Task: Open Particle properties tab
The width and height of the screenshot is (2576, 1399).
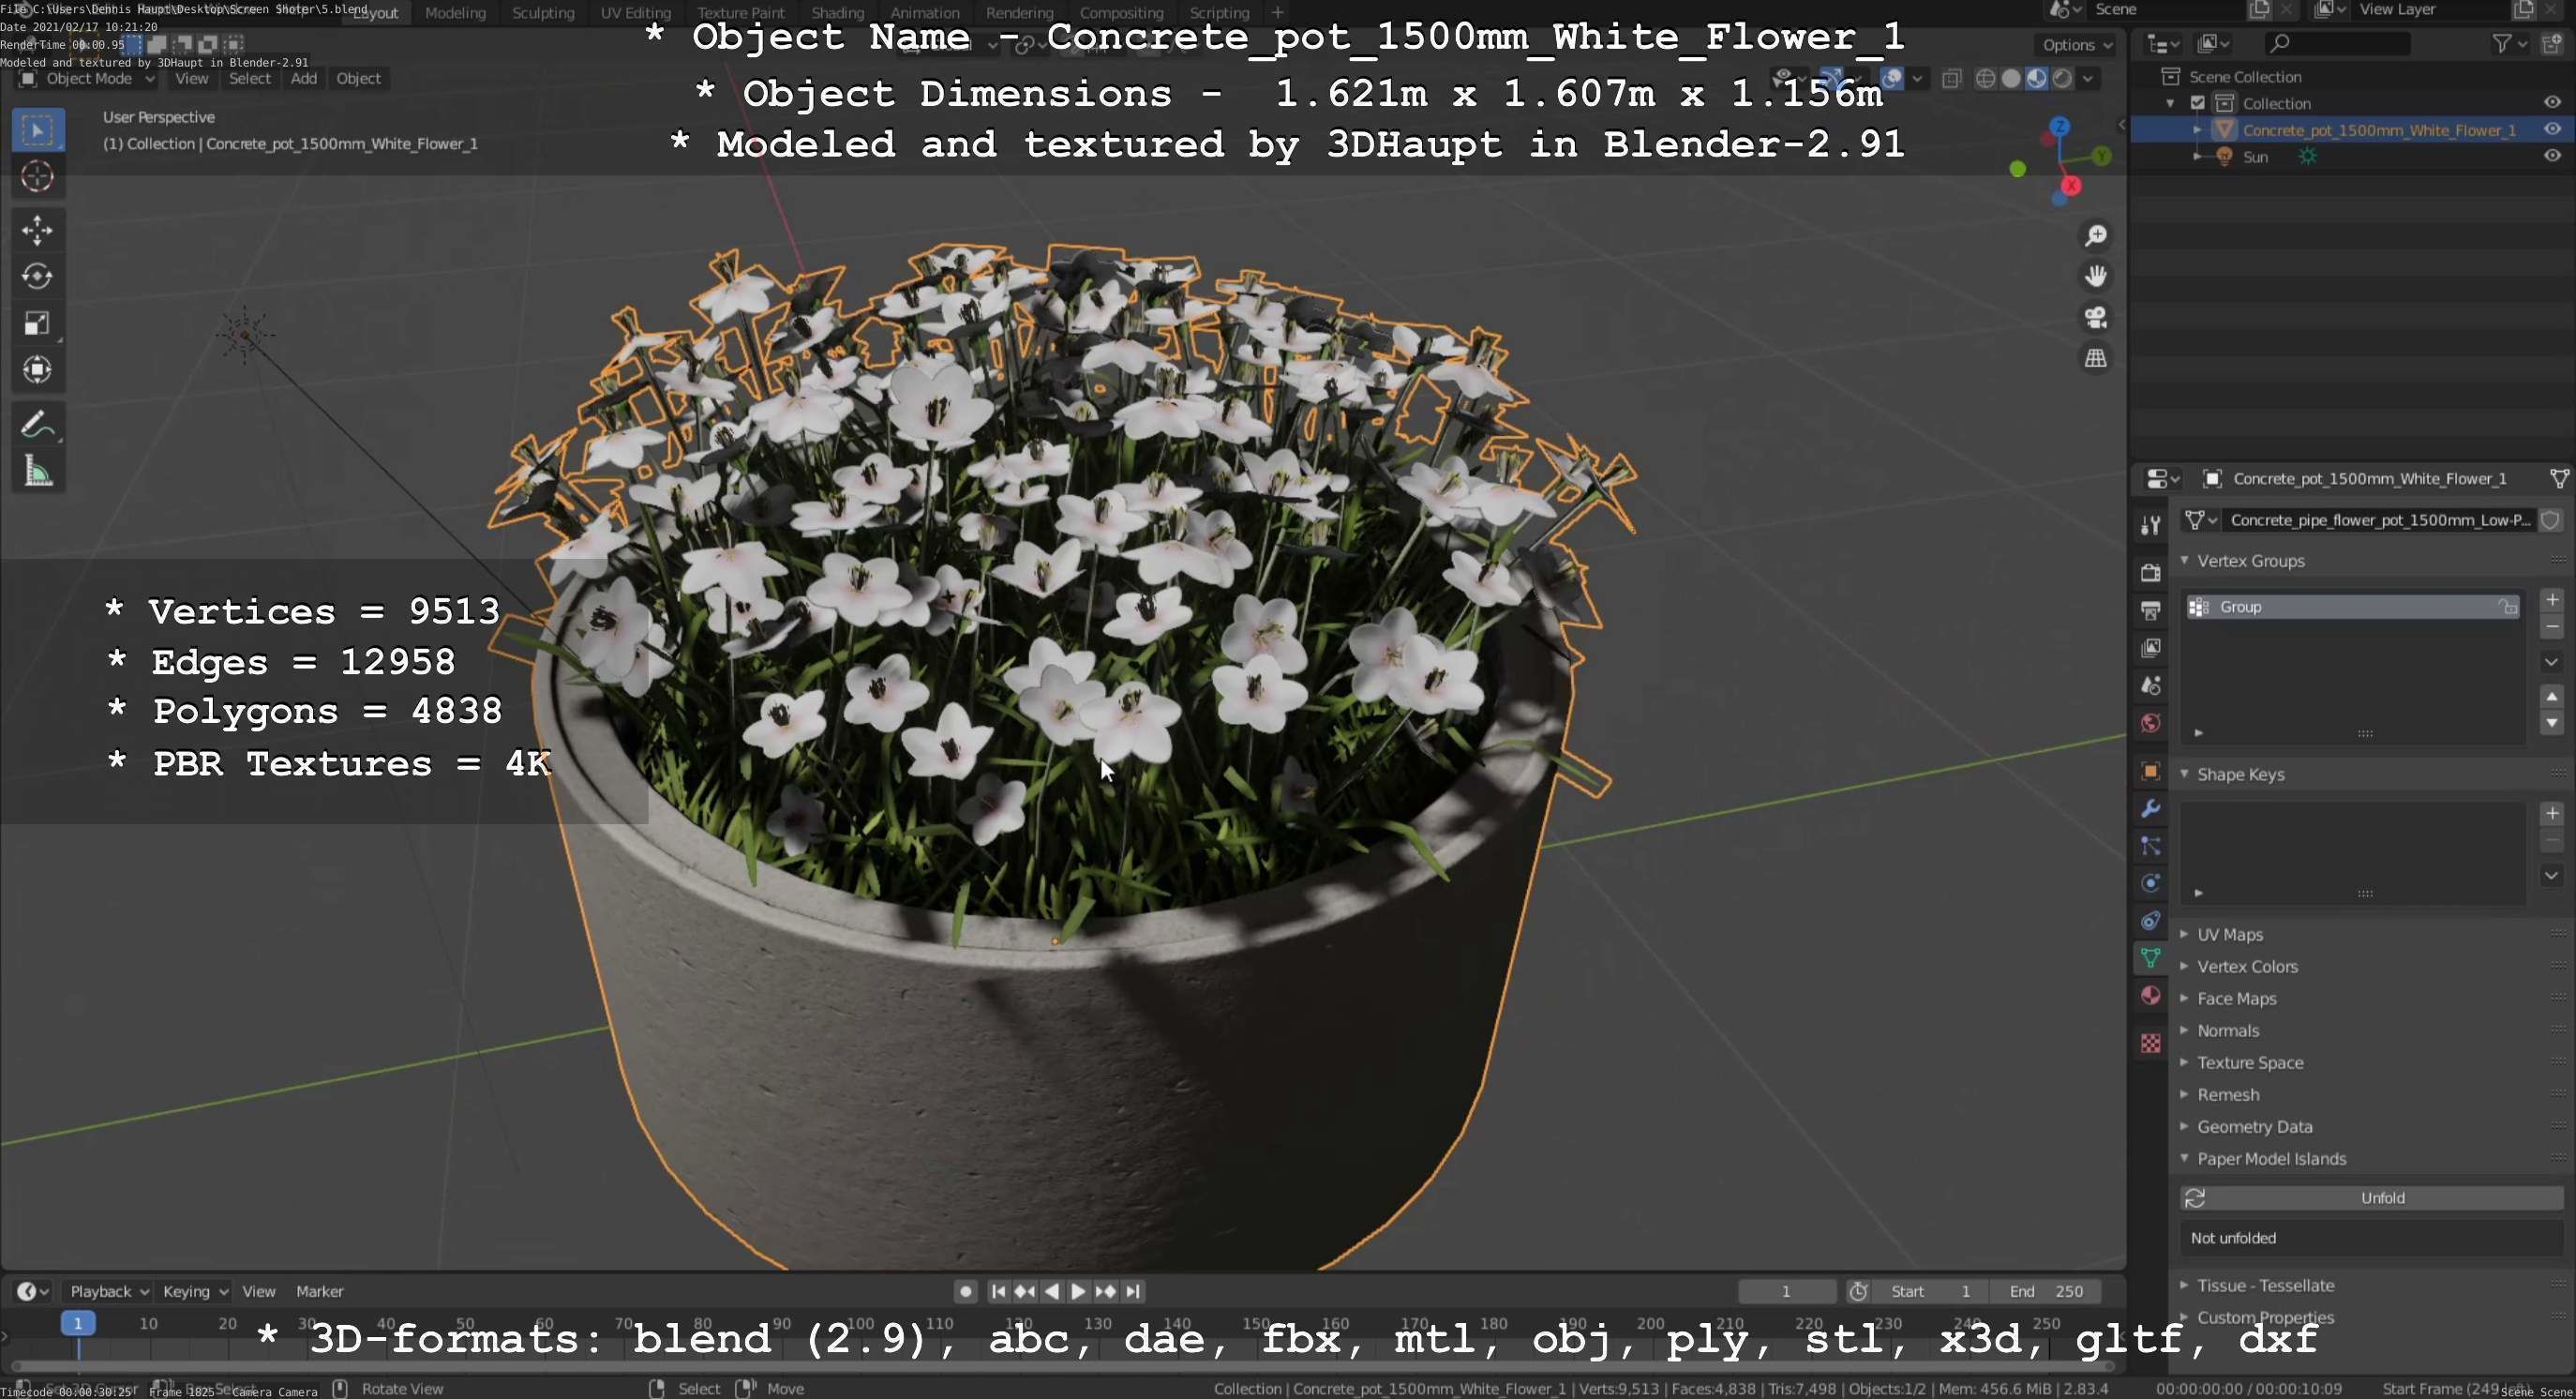Action: pyautogui.click(x=2150, y=846)
